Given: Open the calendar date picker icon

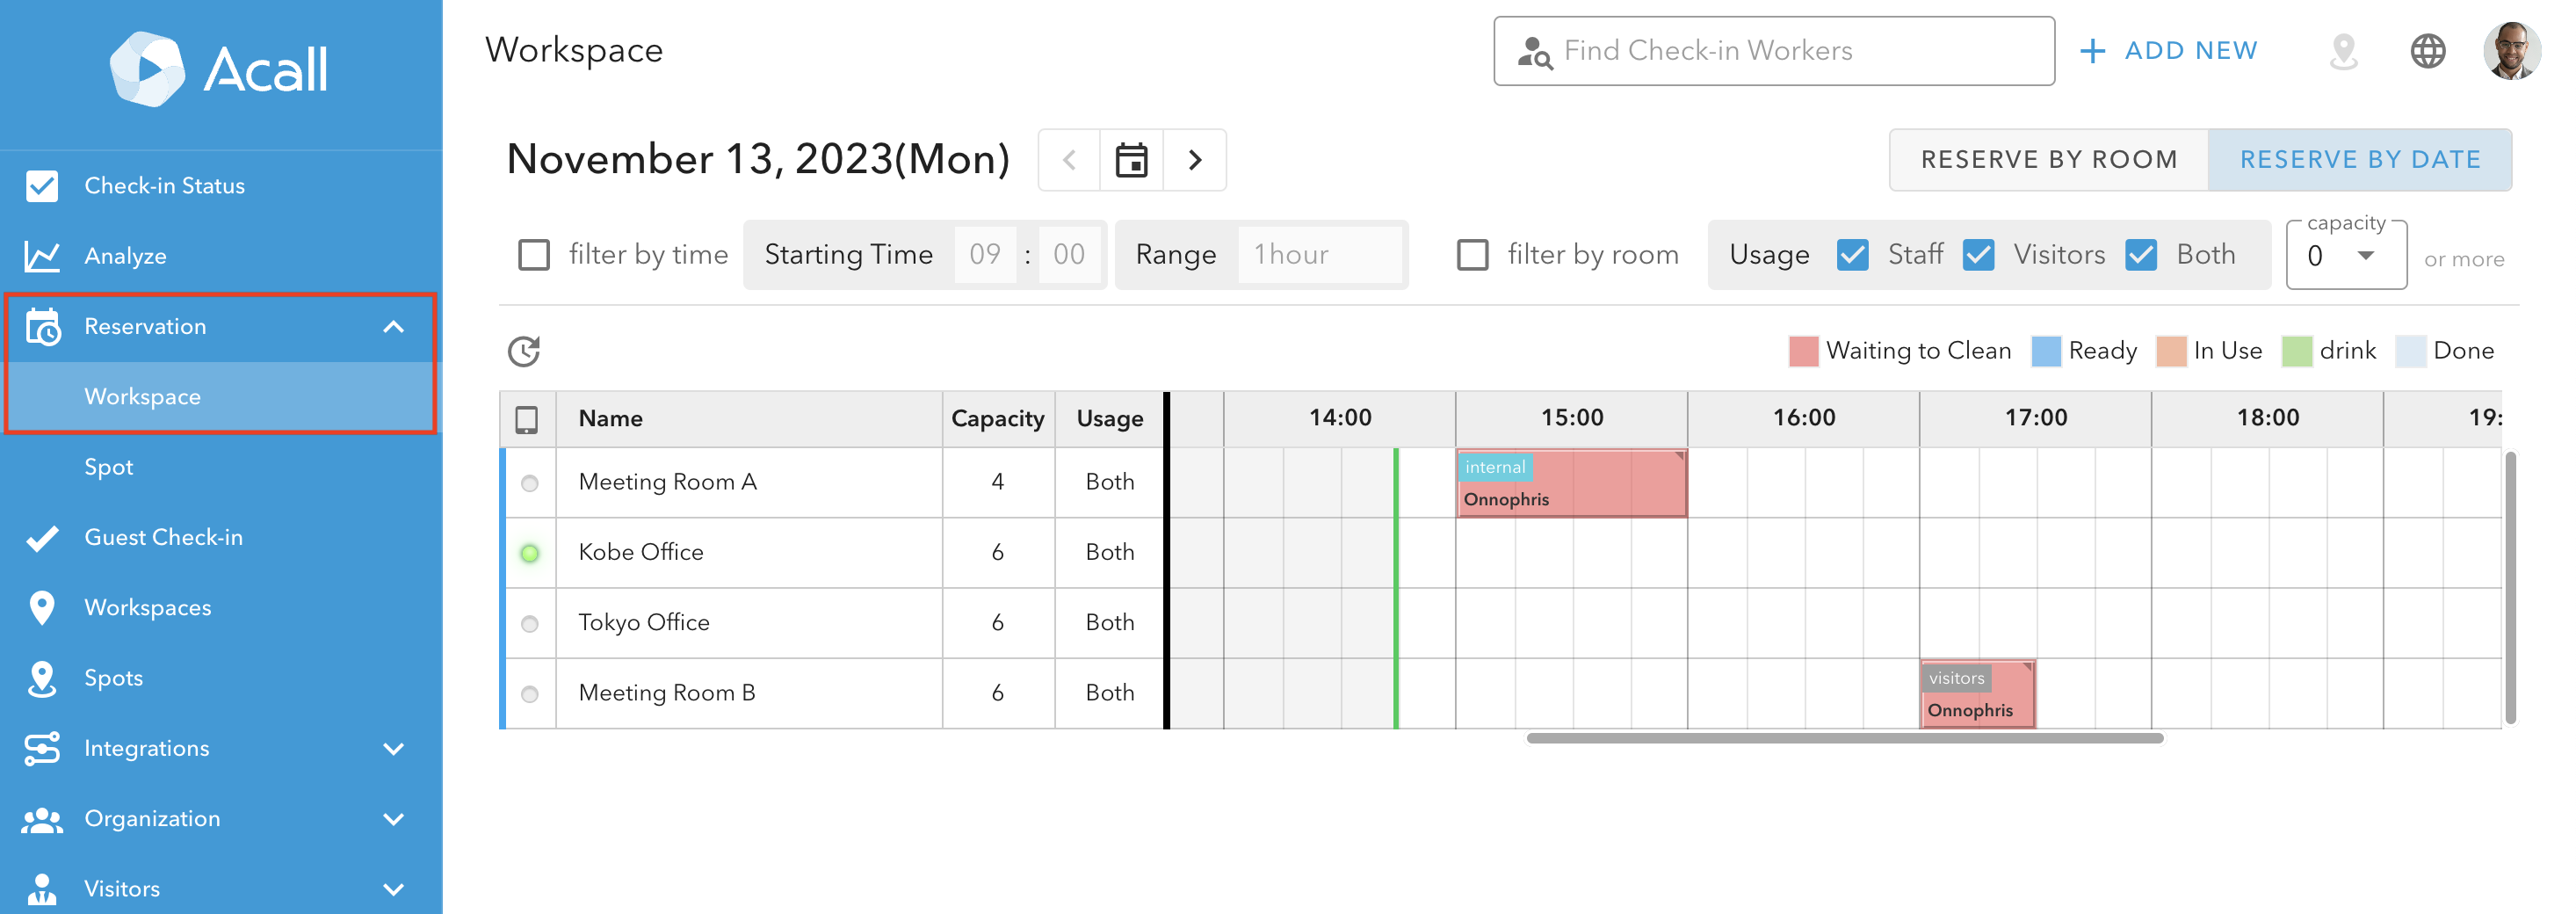Looking at the screenshot, I should coord(1131,160).
